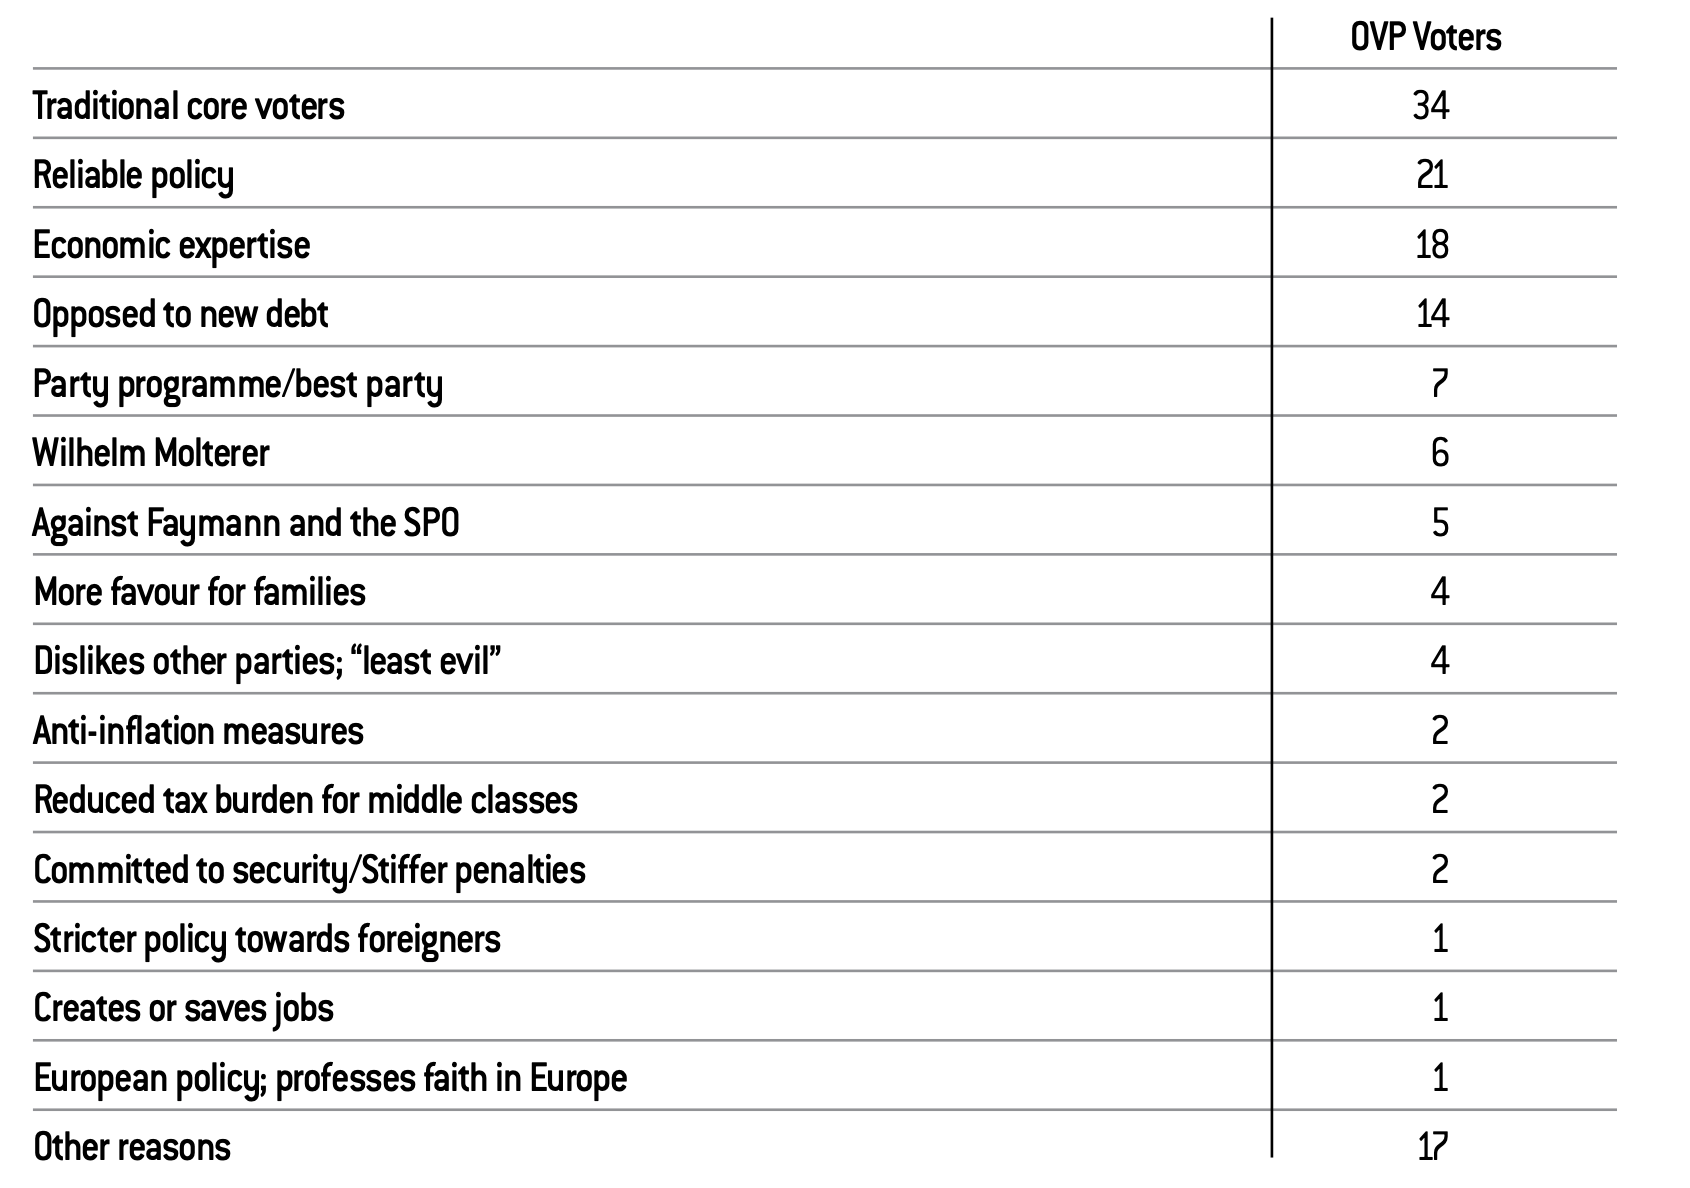Select the "Dislikes other parties" row label

[267, 662]
